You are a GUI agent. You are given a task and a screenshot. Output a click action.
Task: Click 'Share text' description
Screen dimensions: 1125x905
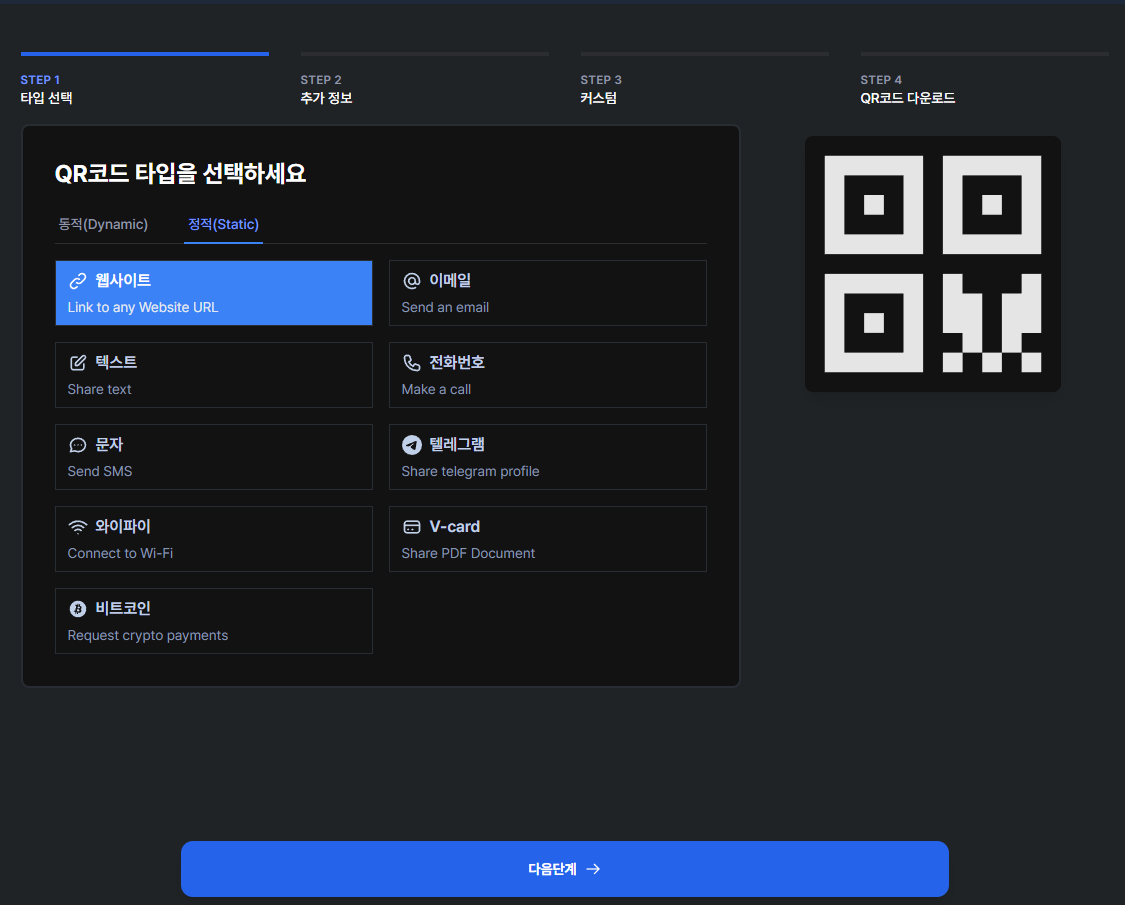[100, 390]
